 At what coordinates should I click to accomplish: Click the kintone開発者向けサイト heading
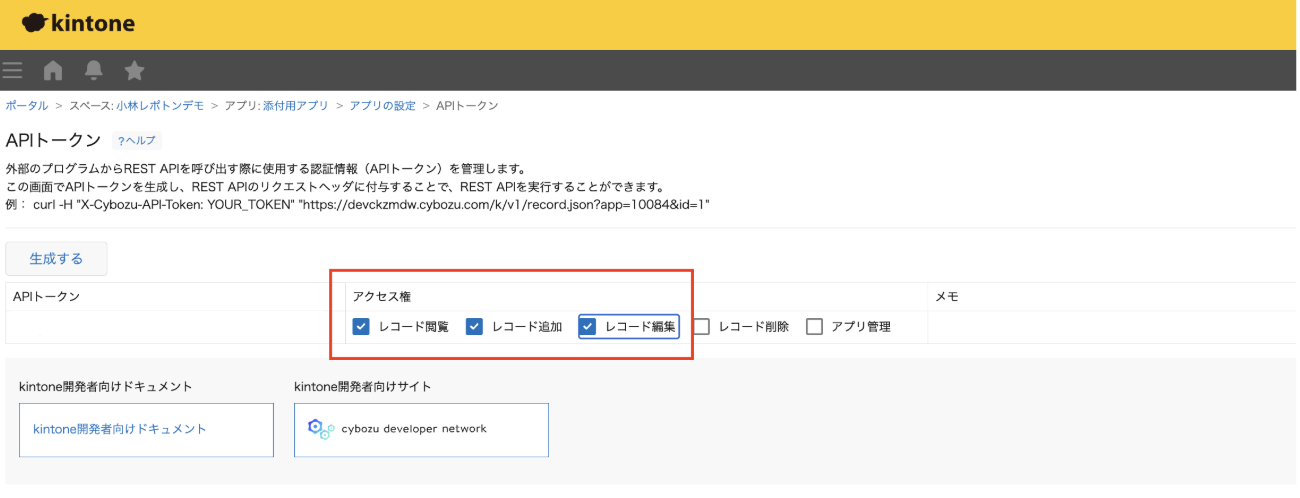363,386
